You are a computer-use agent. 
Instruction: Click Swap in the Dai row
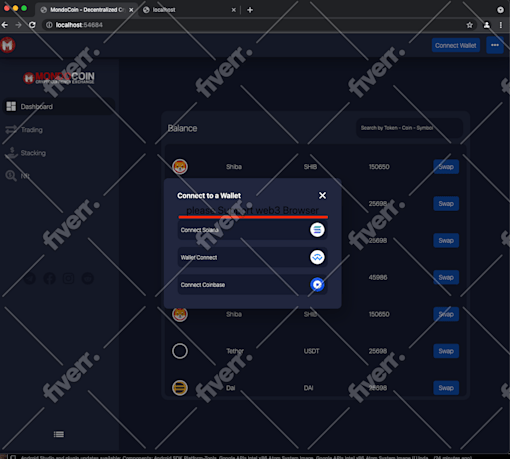(446, 388)
